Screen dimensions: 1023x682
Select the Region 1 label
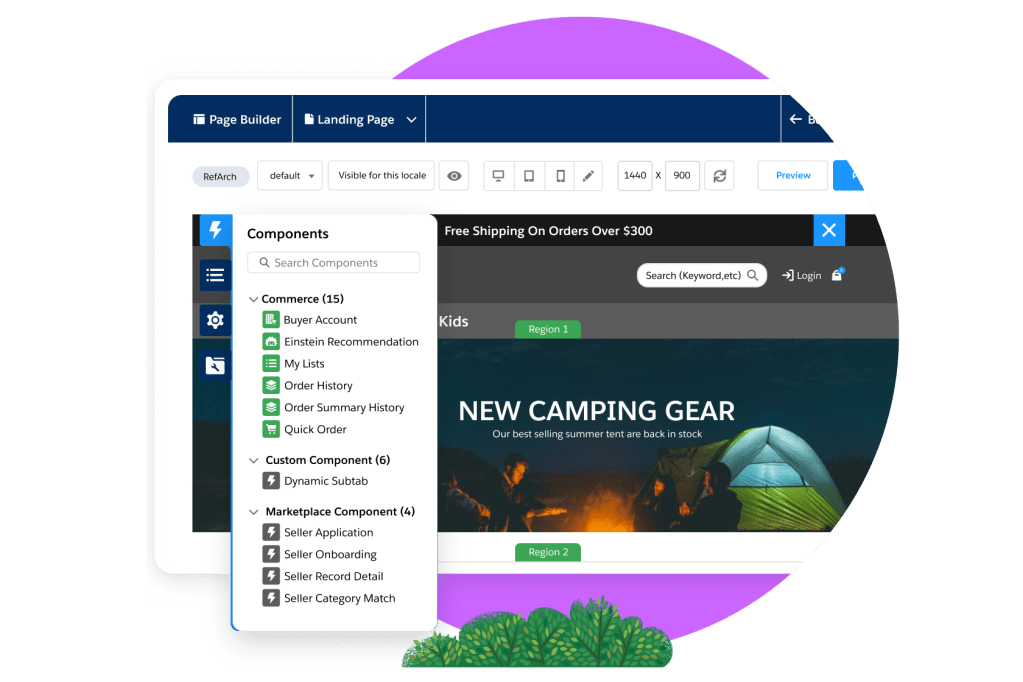pos(548,329)
